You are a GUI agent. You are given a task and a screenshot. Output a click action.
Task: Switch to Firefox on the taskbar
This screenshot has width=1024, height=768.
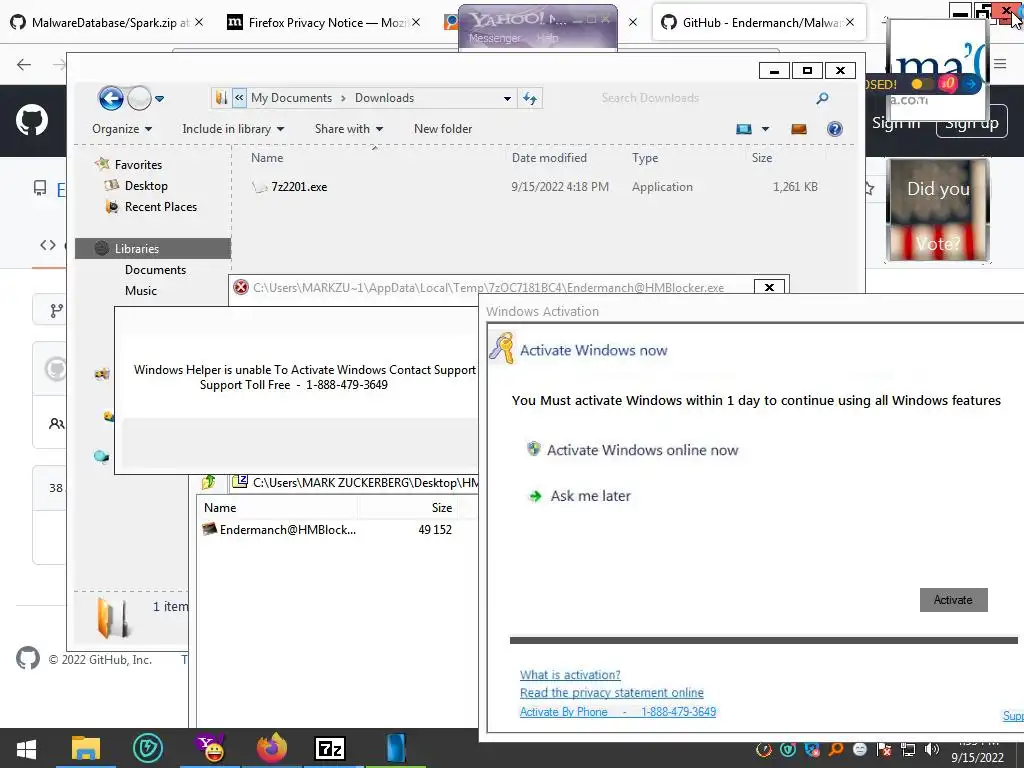coord(272,748)
